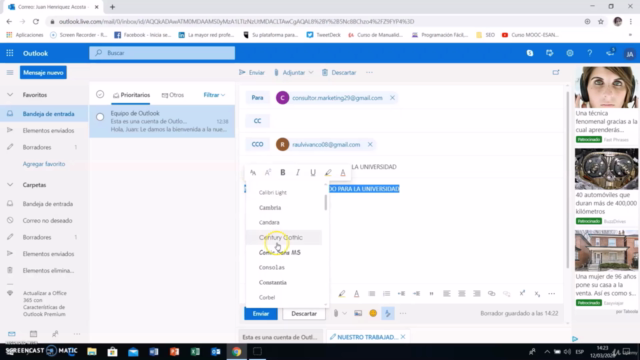Open the Outlook app launcher grid
The width and height of the screenshot is (640, 360).
point(10,53)
